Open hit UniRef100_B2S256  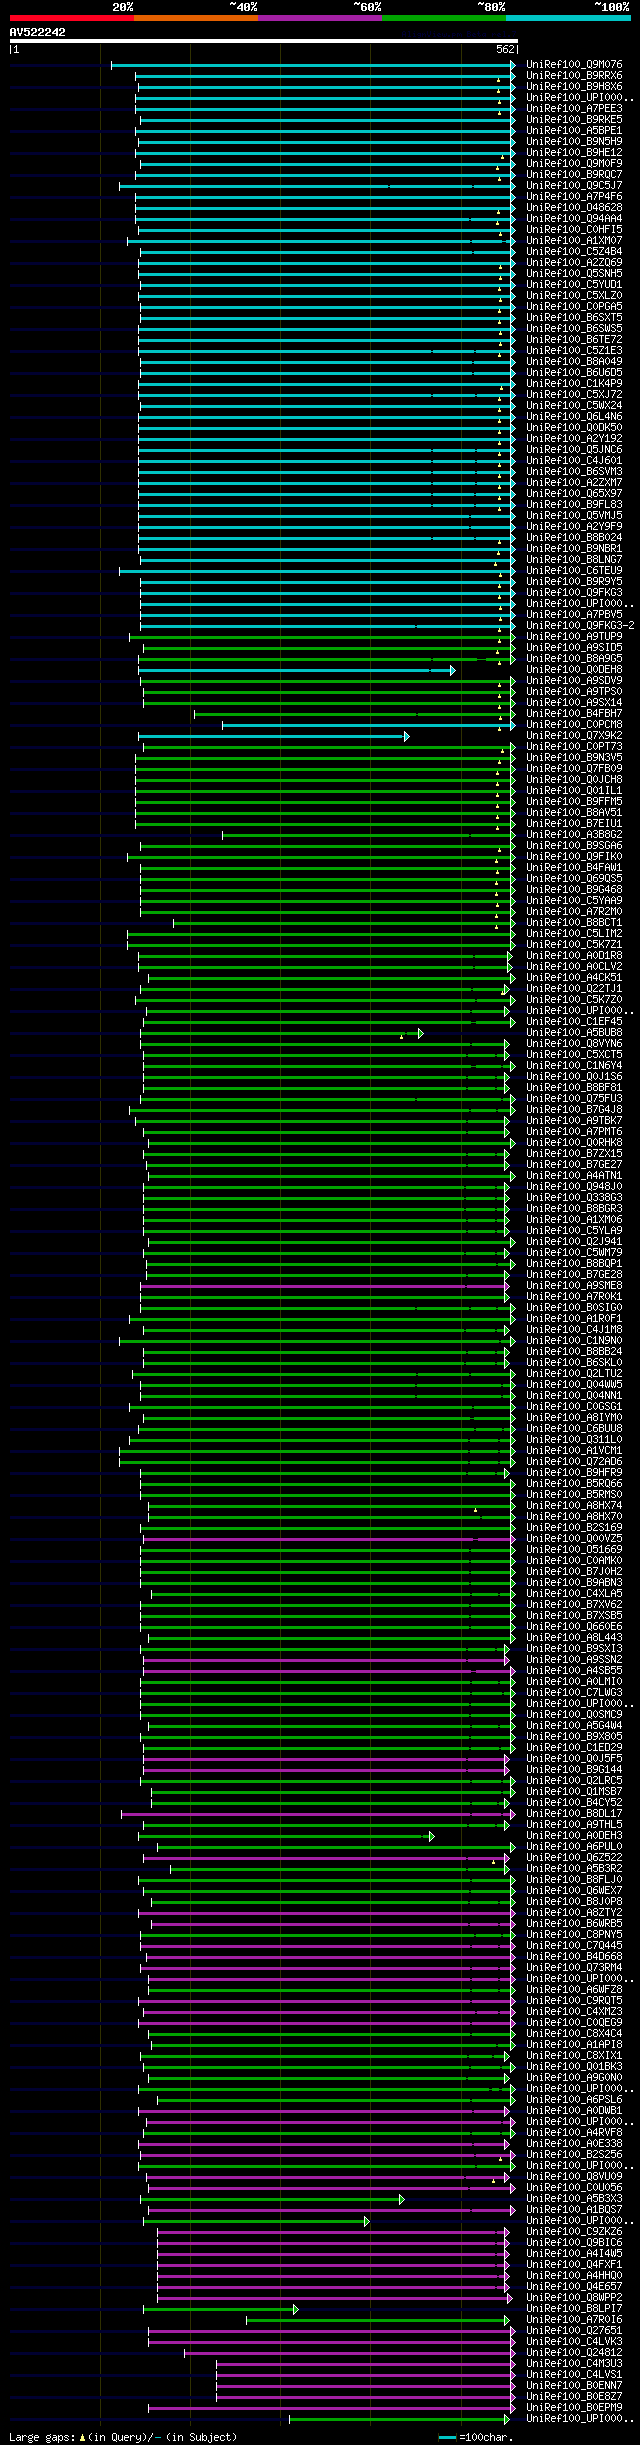(574, 2155)
